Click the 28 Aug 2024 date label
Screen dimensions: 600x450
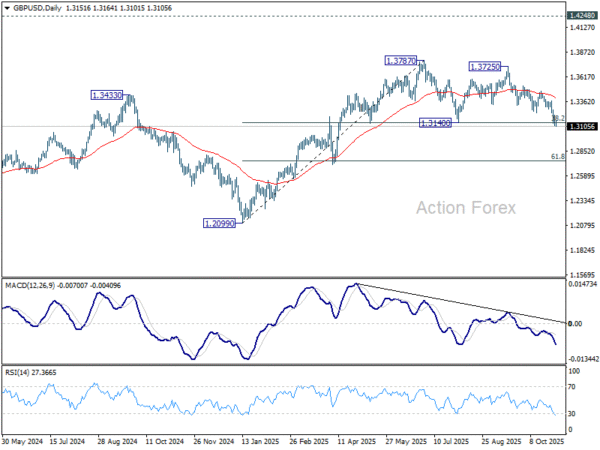(x=117, y=441)
